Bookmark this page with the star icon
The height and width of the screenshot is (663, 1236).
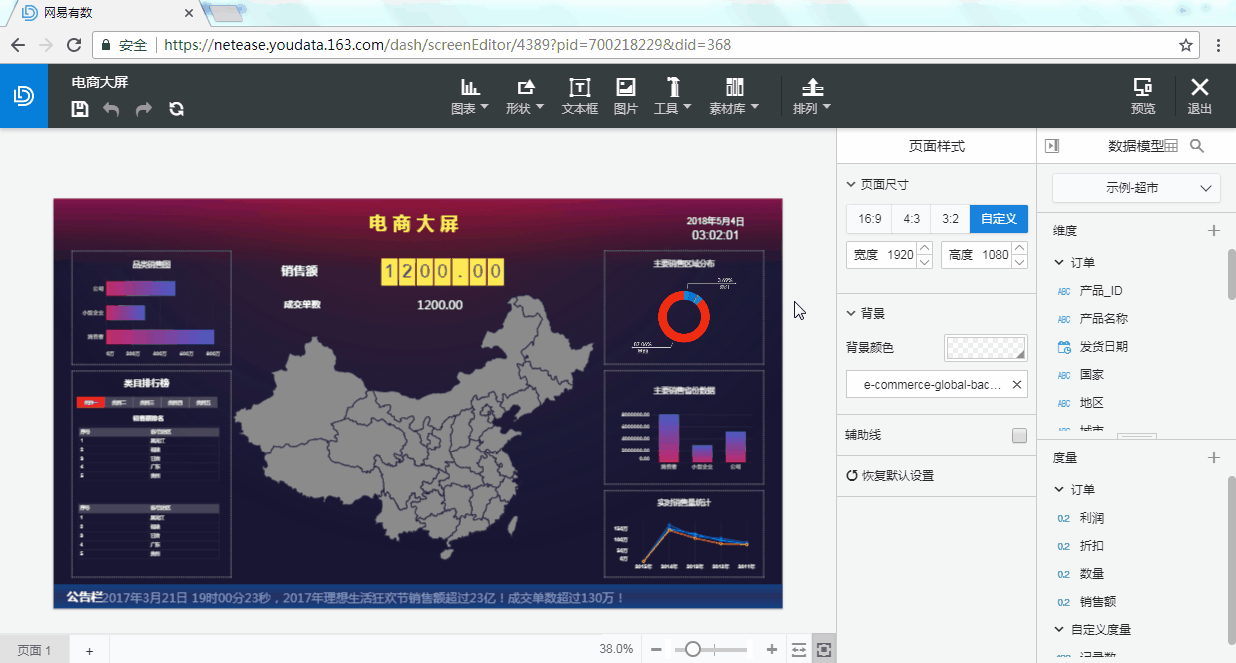tap(1186, 45)
